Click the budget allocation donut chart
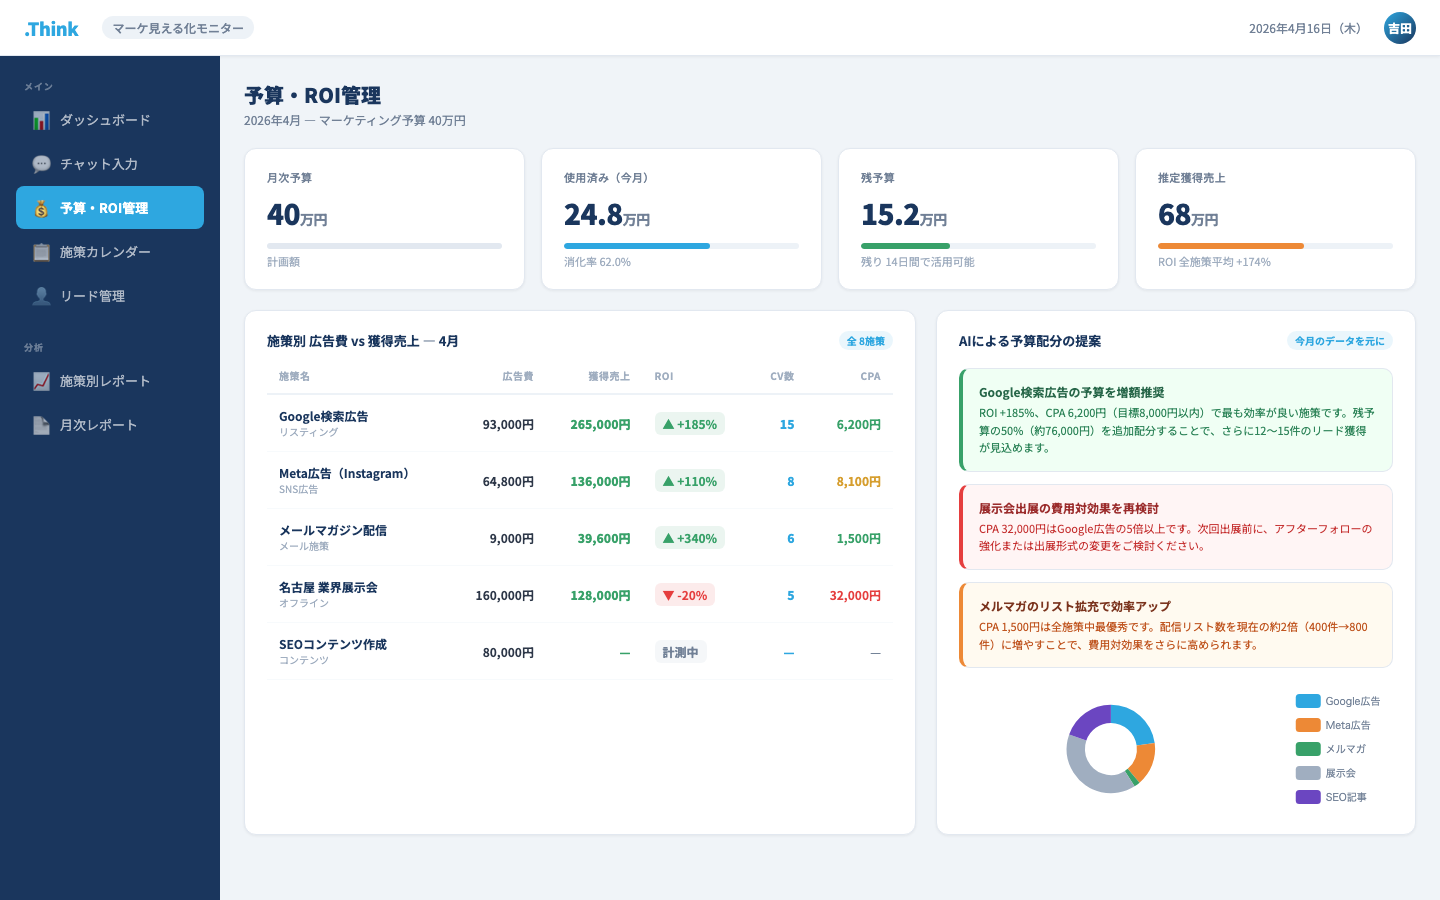 tap(1111, 749)
